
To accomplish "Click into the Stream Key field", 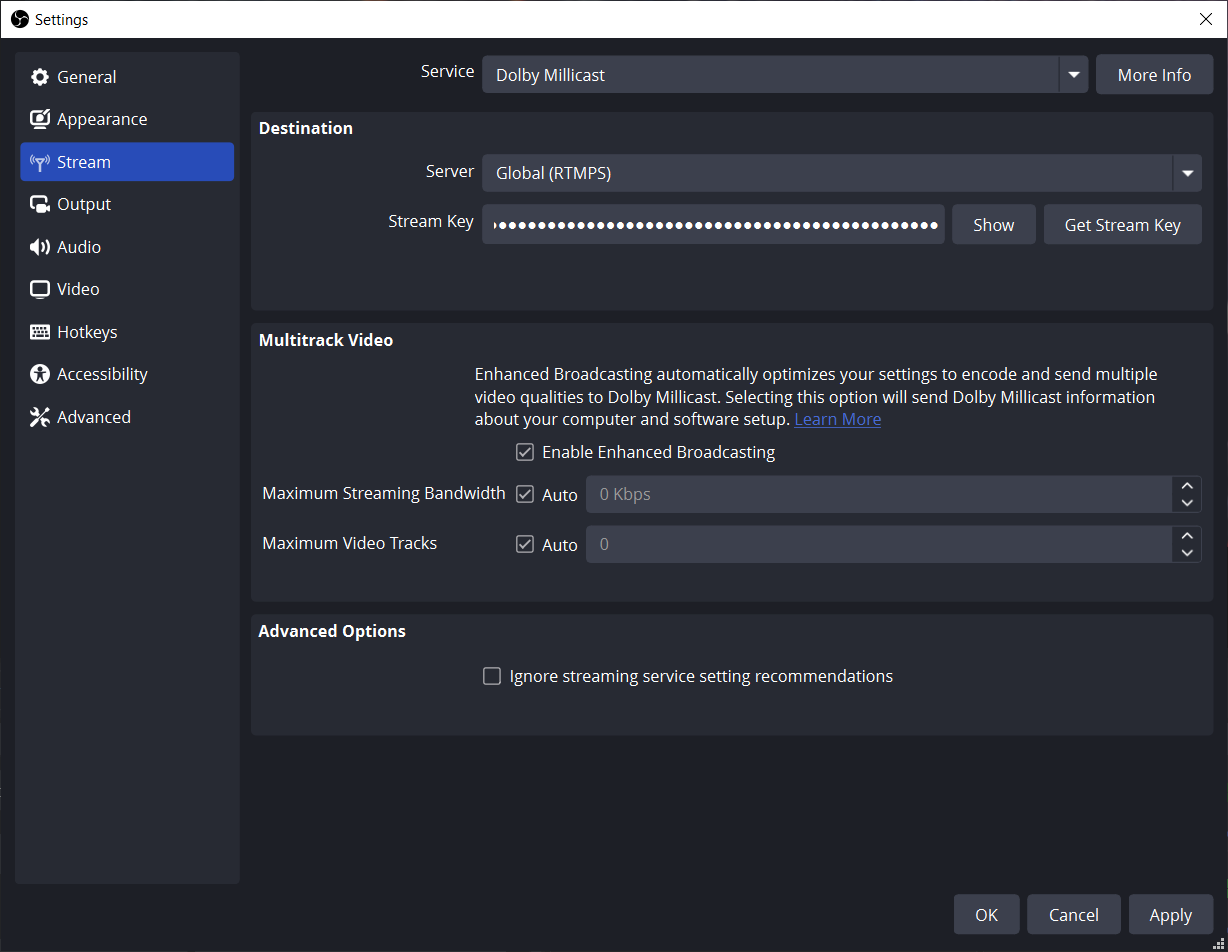I will pyautogui.click(x=713, y=225).
